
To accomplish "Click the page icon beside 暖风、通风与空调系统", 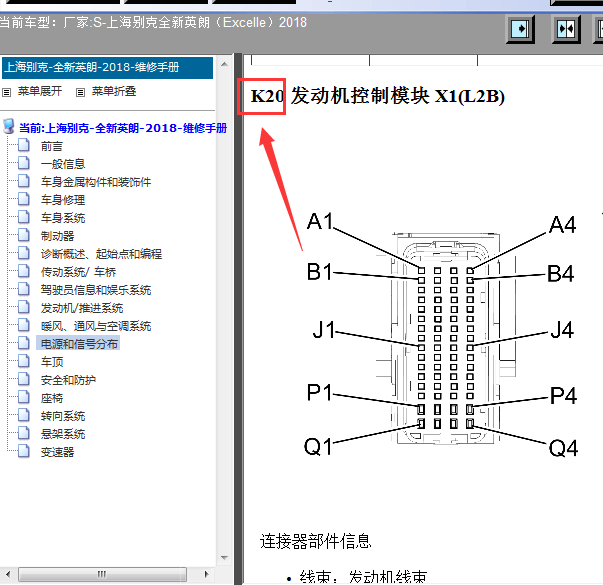I will (24, 325).
